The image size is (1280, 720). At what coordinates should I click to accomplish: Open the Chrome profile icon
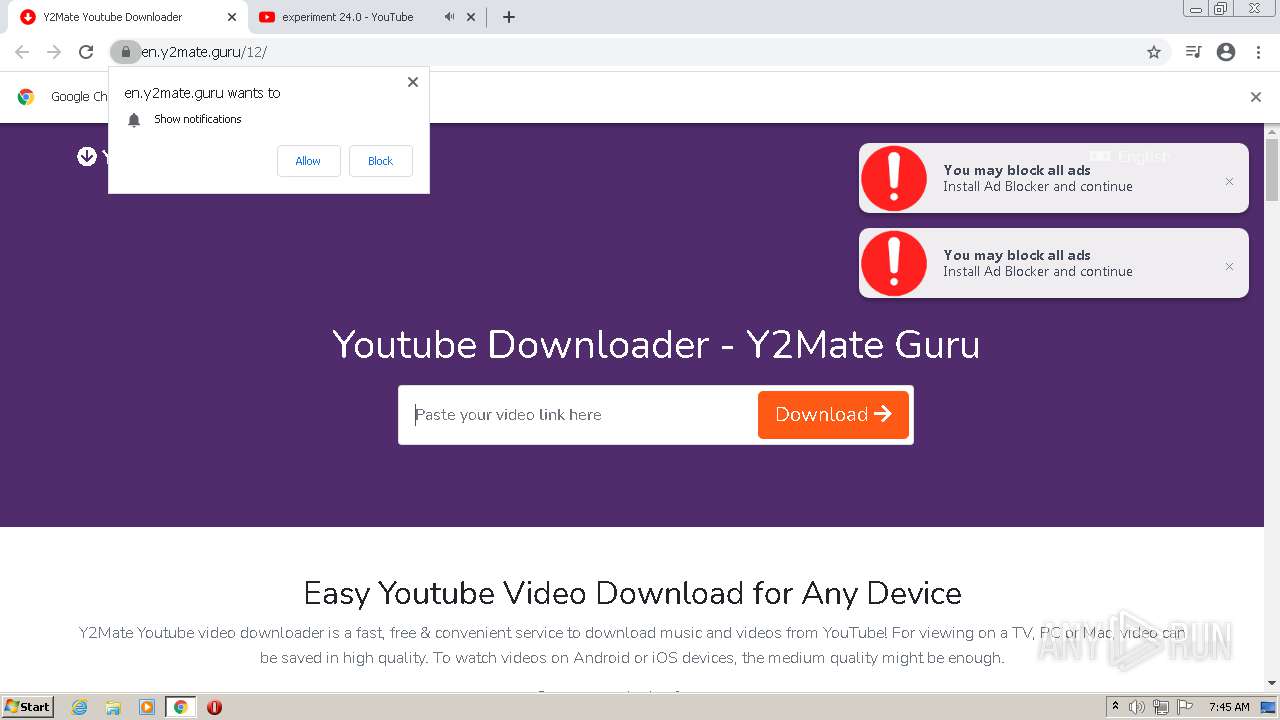click(x=1226, y=52)
